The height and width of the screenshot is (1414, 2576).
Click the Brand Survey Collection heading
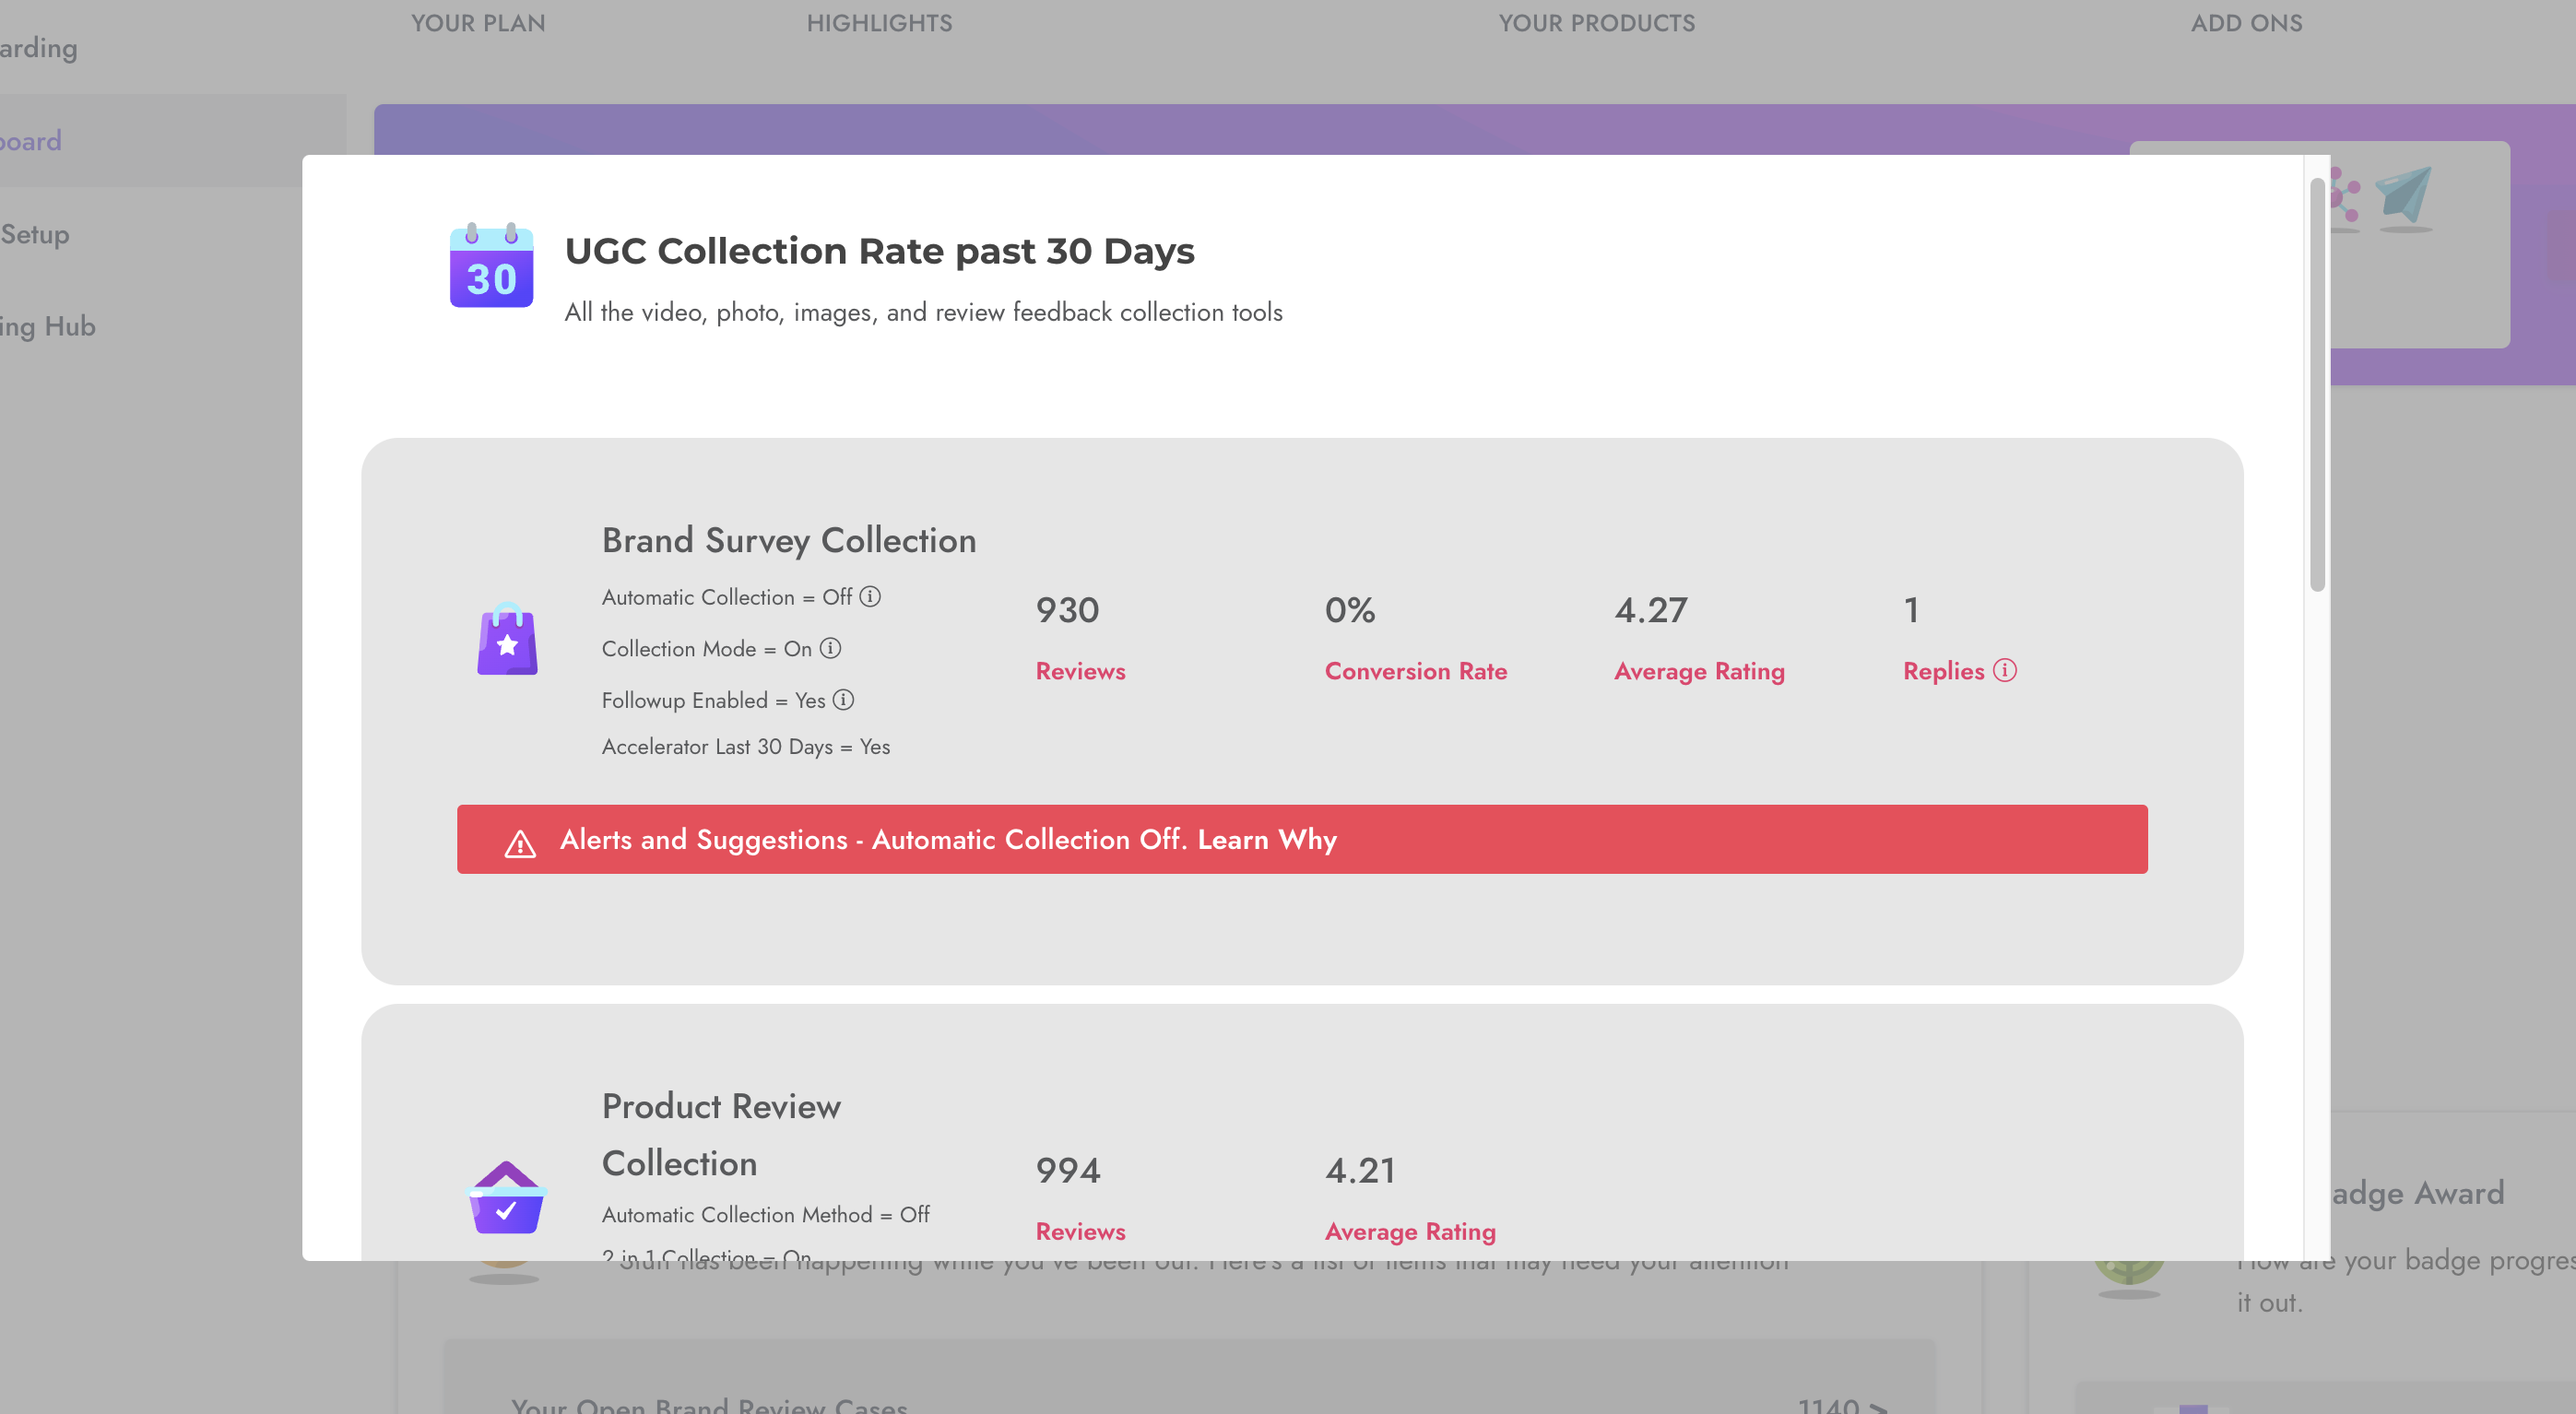coord(788,540)
